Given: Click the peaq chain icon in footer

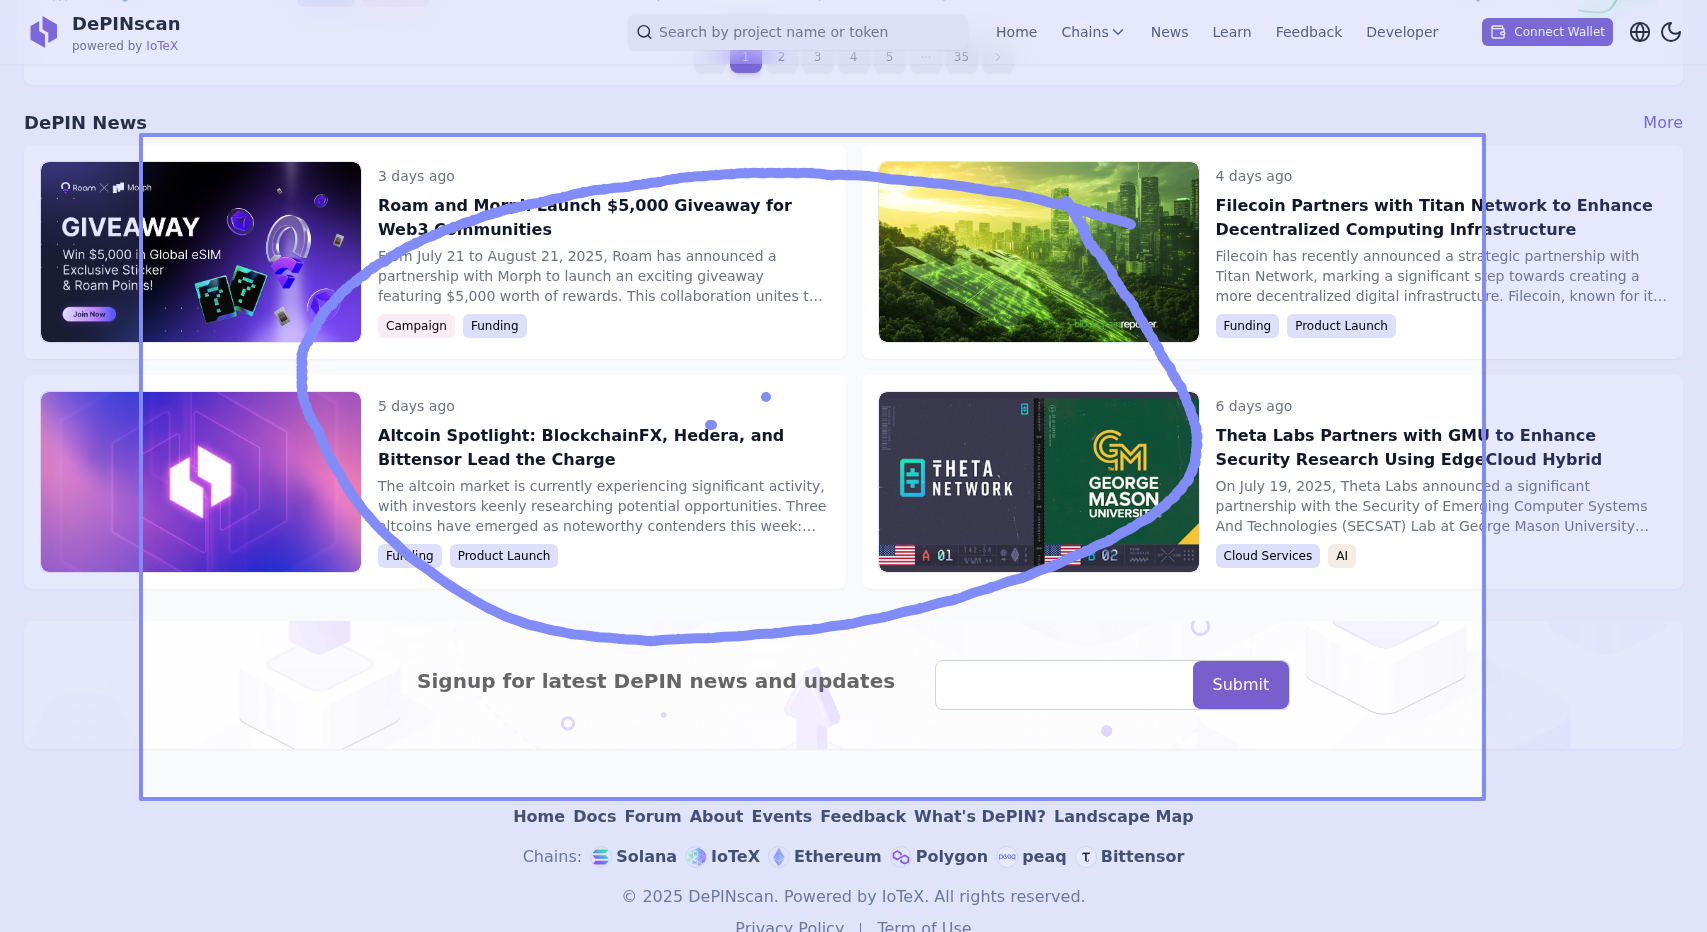Looking at the screenshot, I should click(1007, 857).
